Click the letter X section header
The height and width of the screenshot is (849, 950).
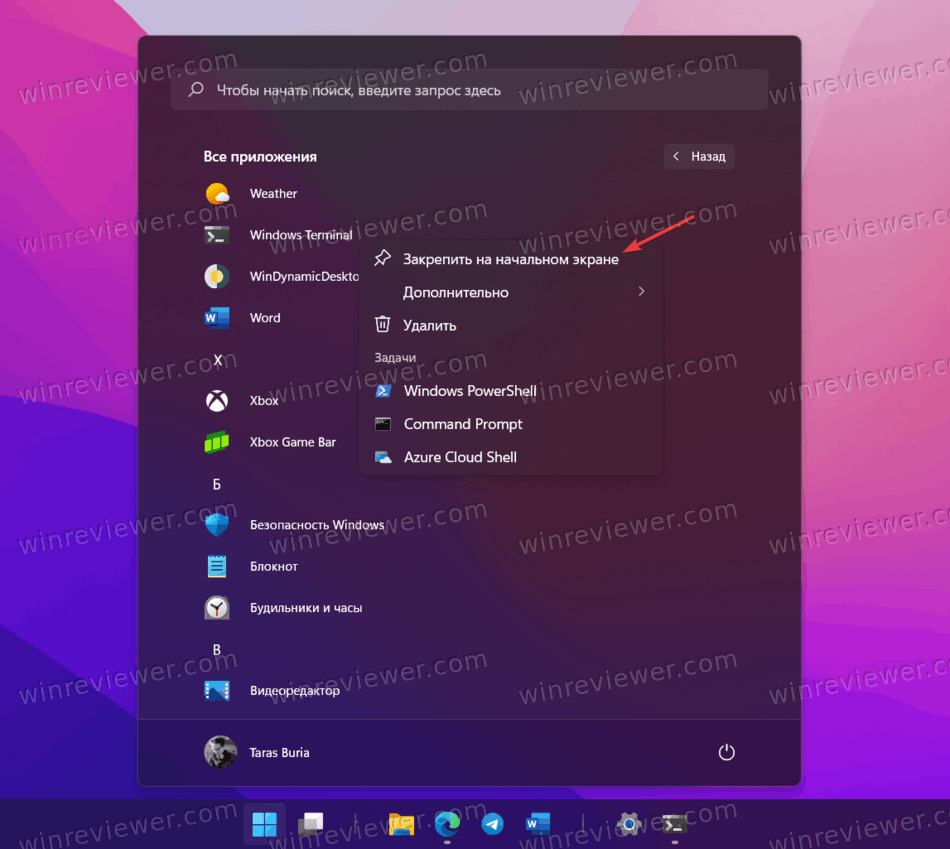(x=218, y=359)
